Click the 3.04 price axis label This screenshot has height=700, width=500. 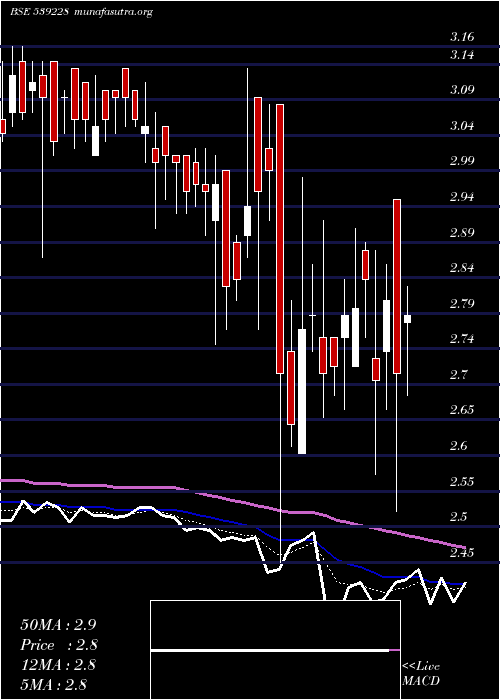462,126
